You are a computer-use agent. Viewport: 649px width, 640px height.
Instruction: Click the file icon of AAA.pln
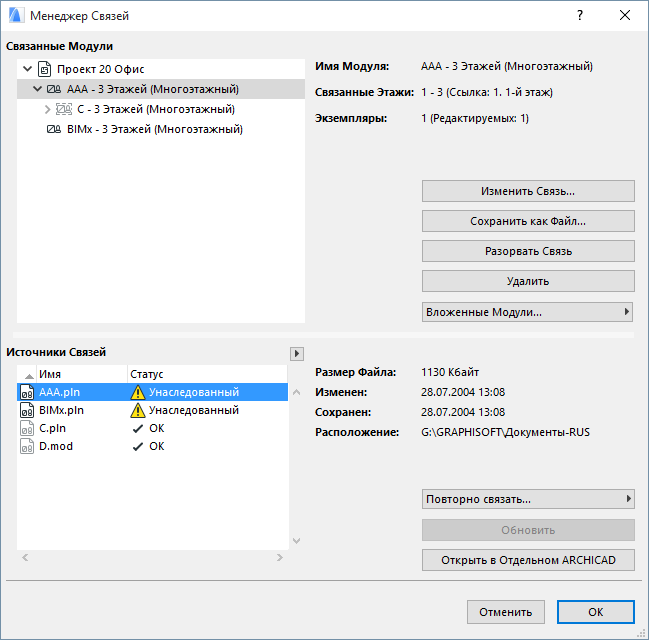coord(27,392)
